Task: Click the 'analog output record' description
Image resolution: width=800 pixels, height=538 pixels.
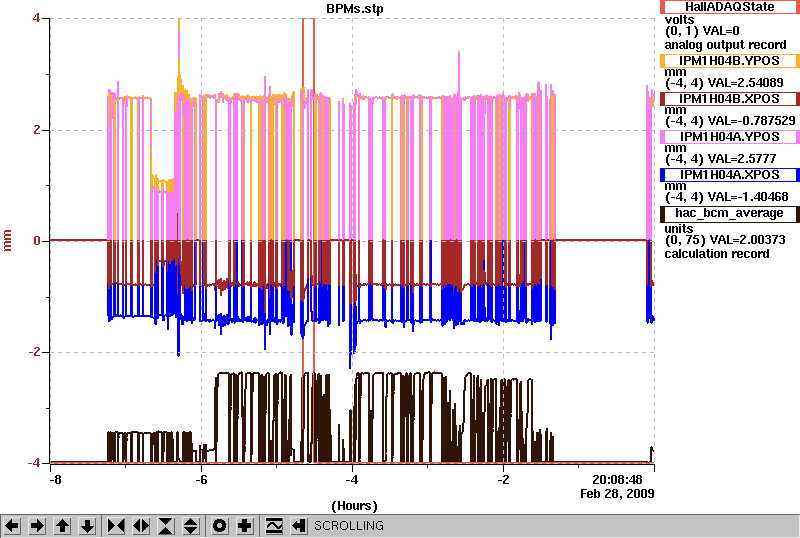Action: pyautogui.click(x=725, y=45)
